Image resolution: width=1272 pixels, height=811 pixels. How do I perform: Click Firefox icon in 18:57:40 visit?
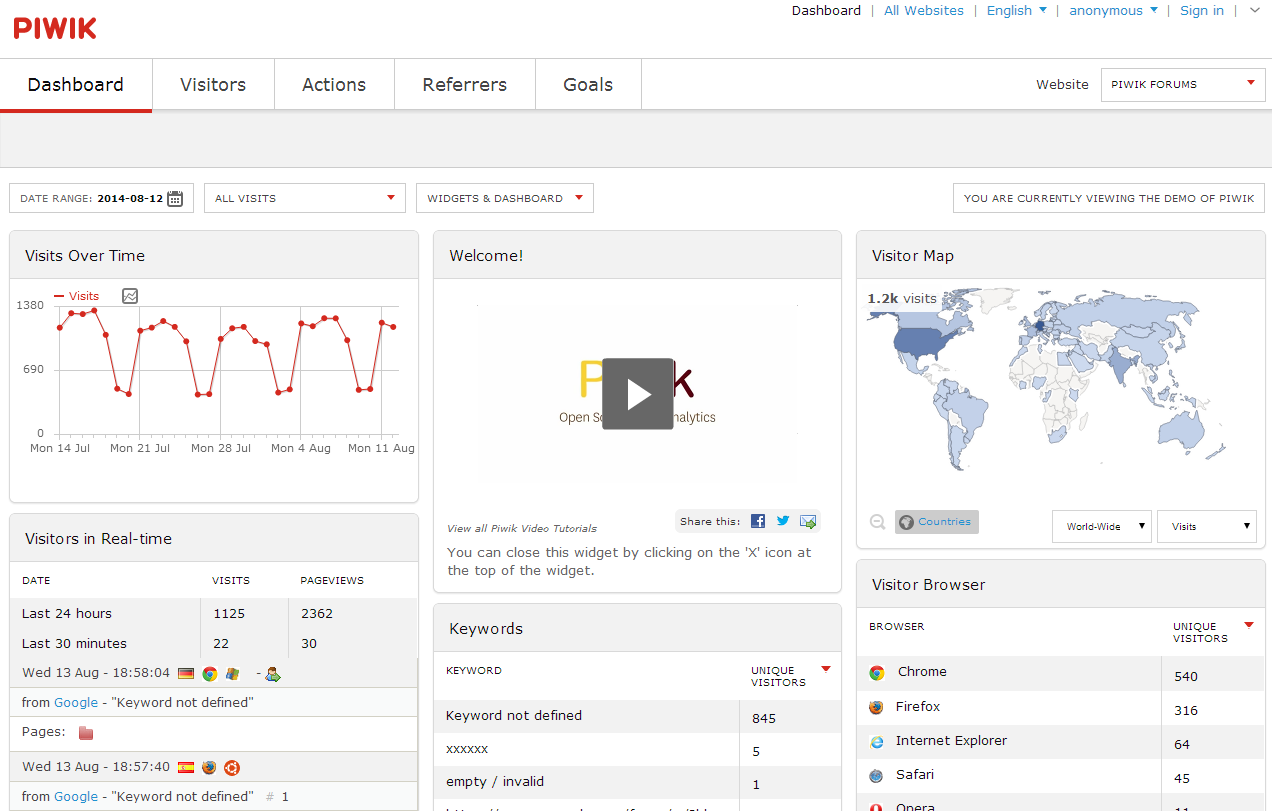pos(209,768)
